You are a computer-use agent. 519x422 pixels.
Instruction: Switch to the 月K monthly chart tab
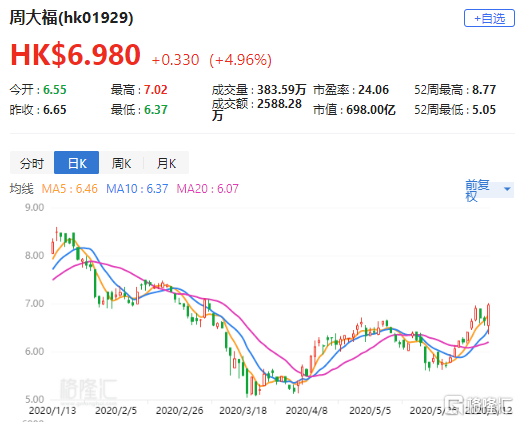click(166, 163)
